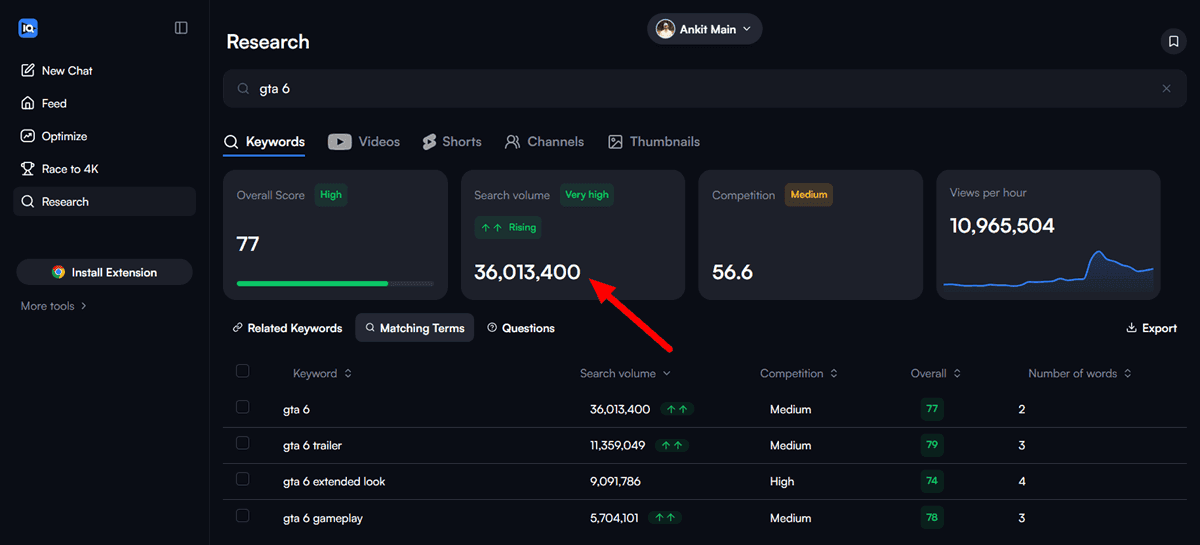Click the overall score 78 badge
This screenshot has height=545, width=1200.
point(932,517)
